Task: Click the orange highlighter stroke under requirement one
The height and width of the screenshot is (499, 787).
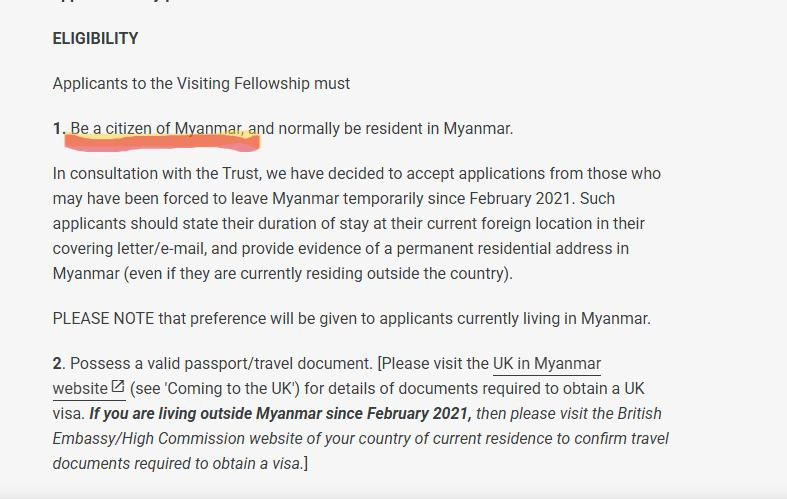Action: 162,143
